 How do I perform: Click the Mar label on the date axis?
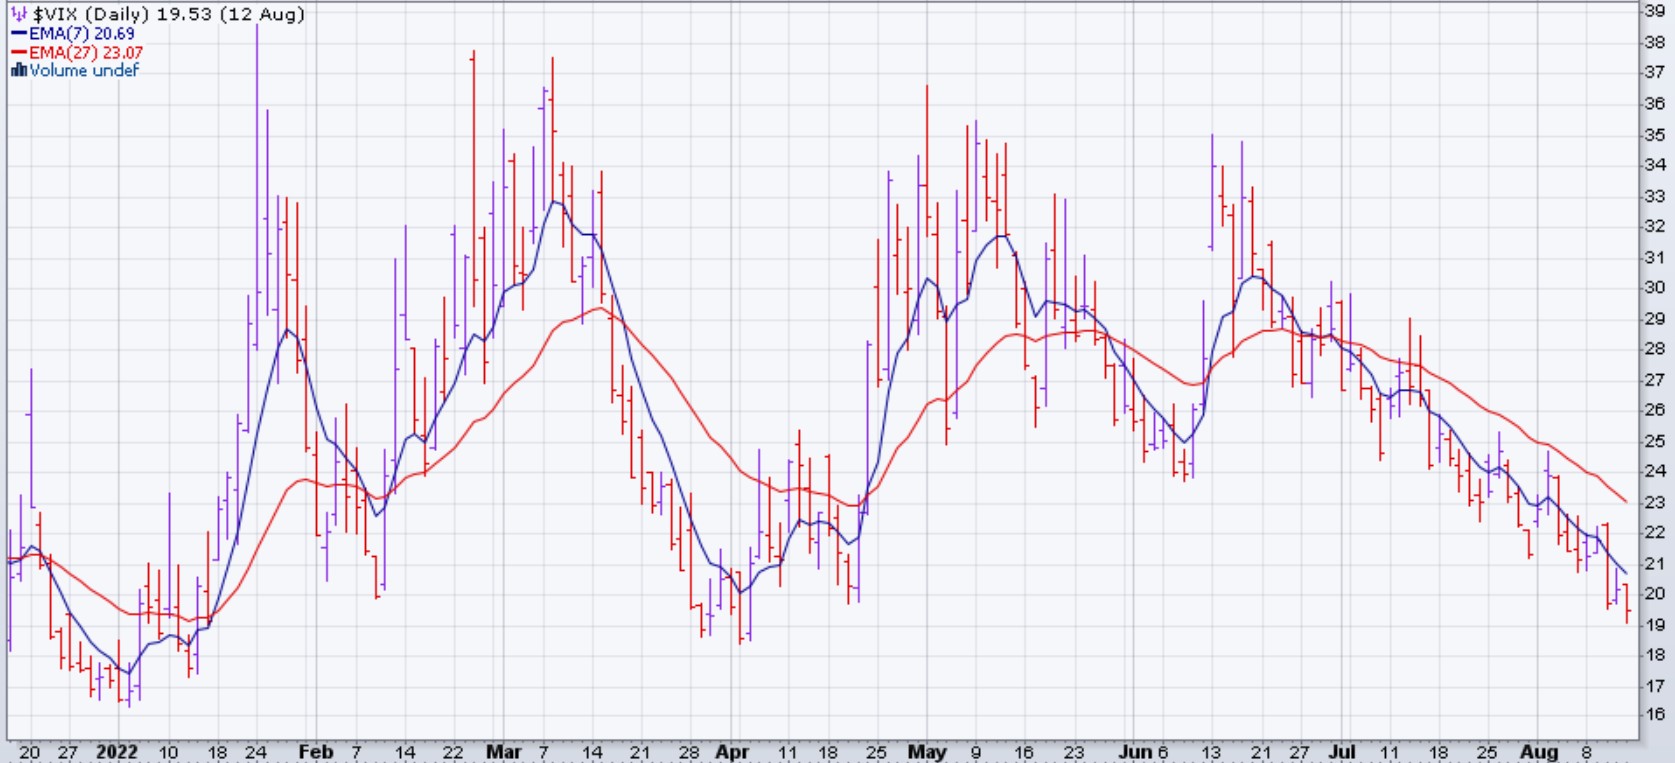coord(503,752)
